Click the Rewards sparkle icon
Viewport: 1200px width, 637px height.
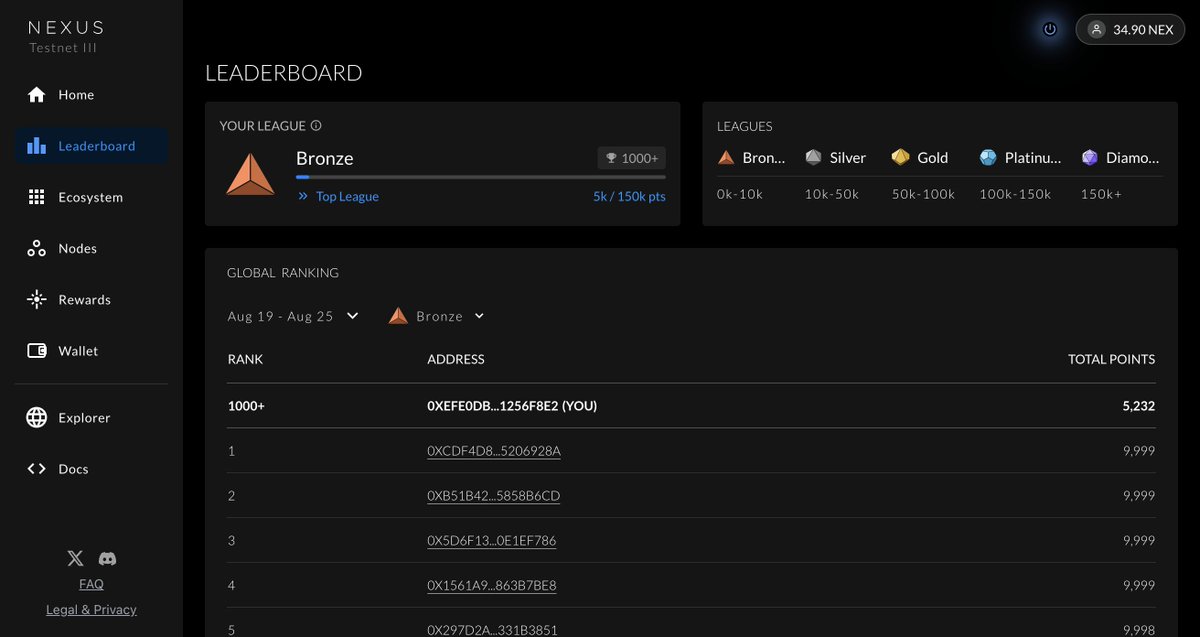point(37,300)
